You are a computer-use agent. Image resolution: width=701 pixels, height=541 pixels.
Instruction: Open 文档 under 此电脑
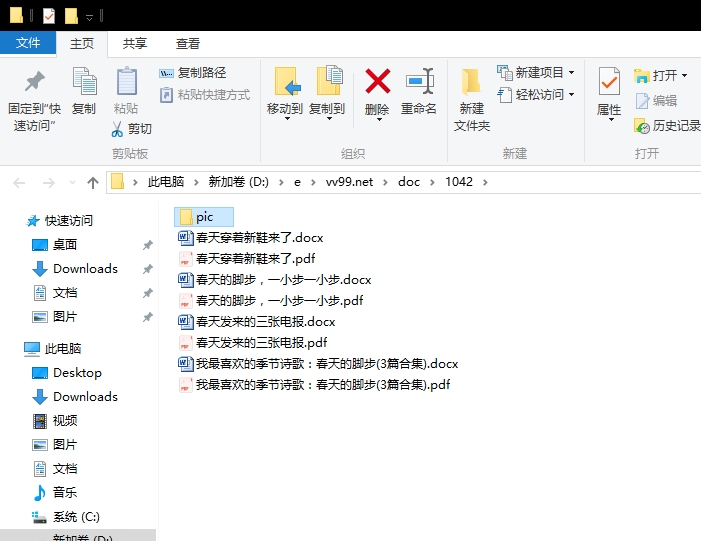[55, 469]
